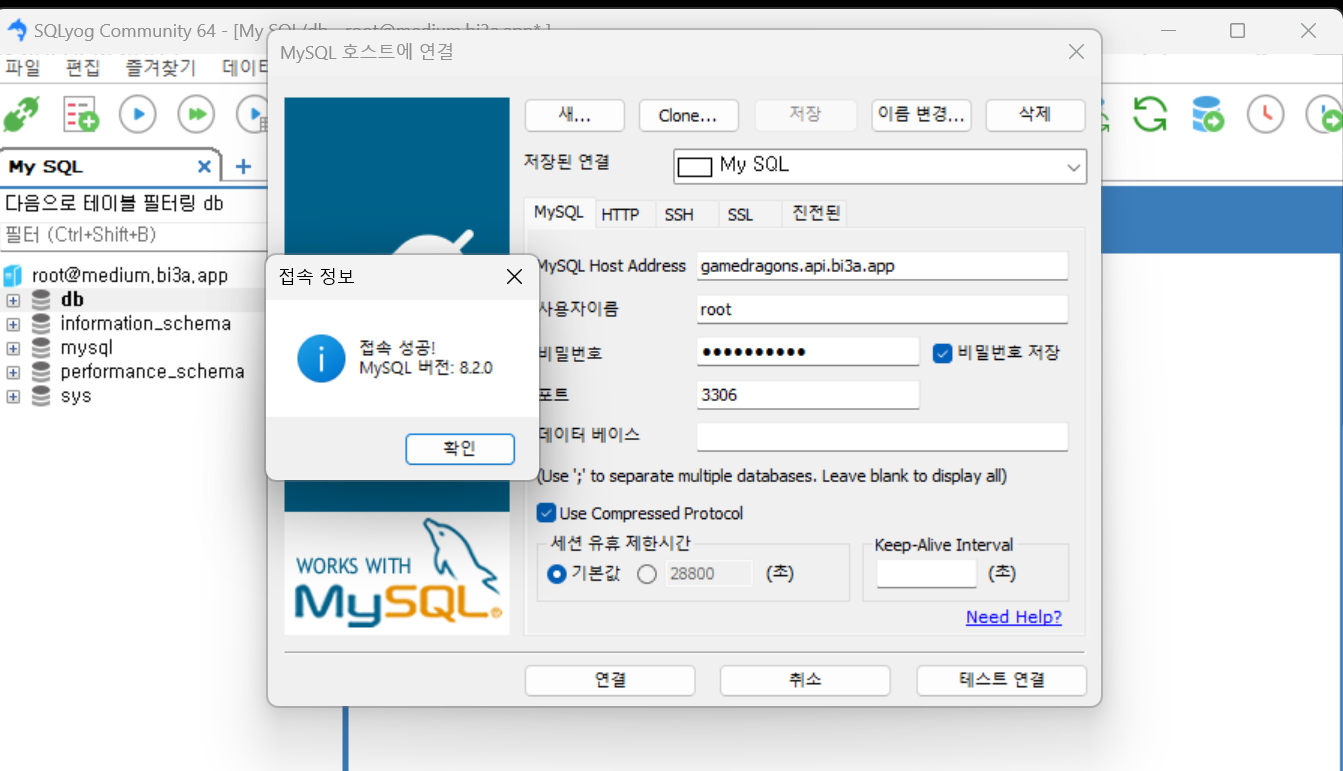Image resolution: width=1343 pixels, height=771 pixels.
Task: Open the history tab
Action: 1264,113
